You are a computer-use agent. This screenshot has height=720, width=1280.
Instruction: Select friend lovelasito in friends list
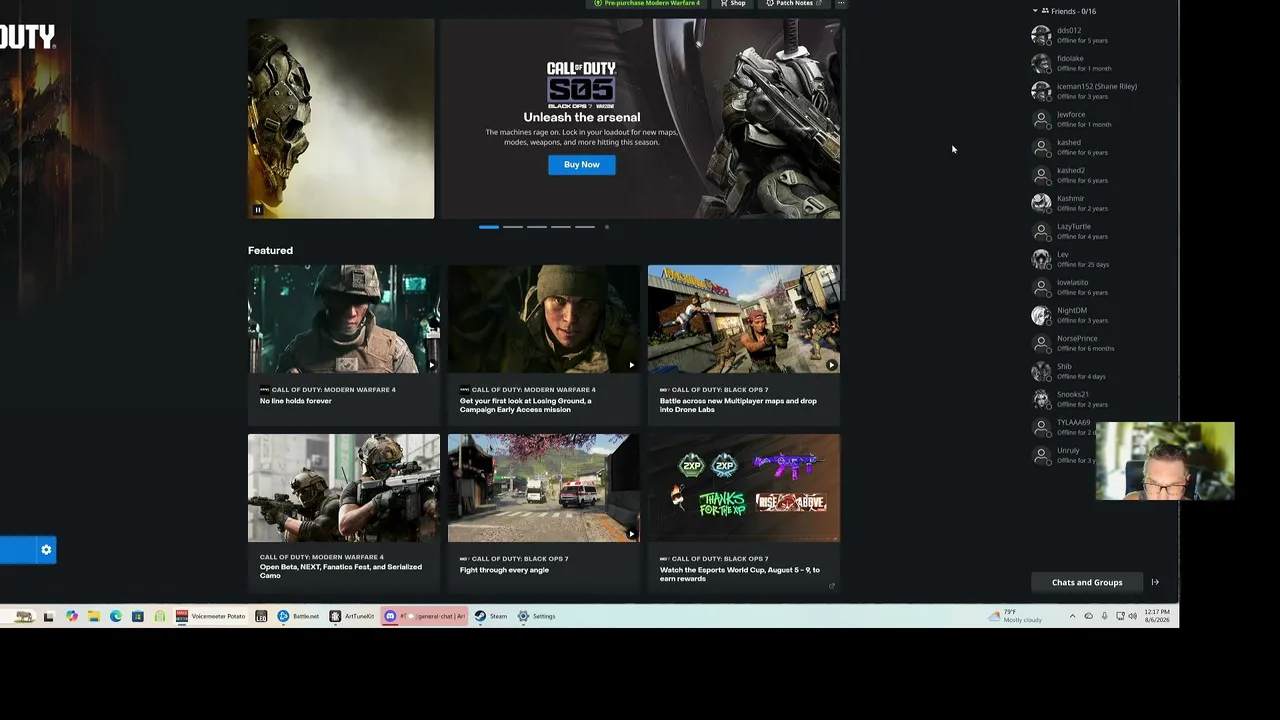click(1085, 287)
